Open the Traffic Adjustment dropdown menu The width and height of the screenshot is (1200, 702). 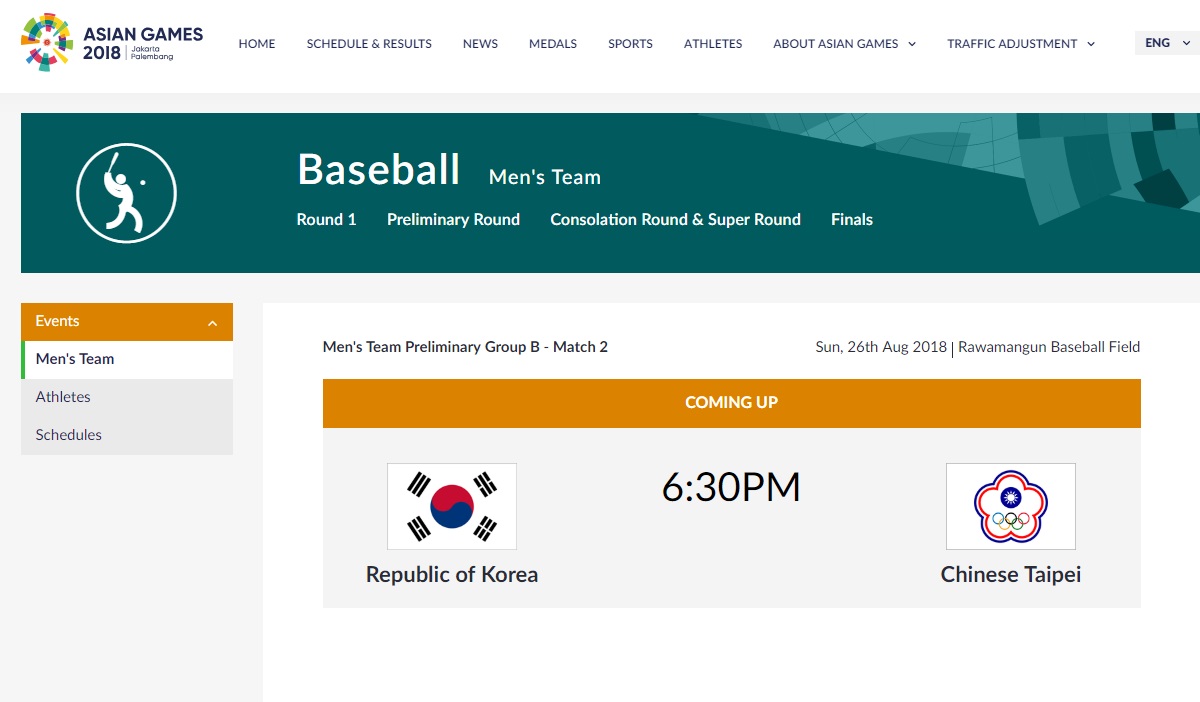[x=1020, y=44]
